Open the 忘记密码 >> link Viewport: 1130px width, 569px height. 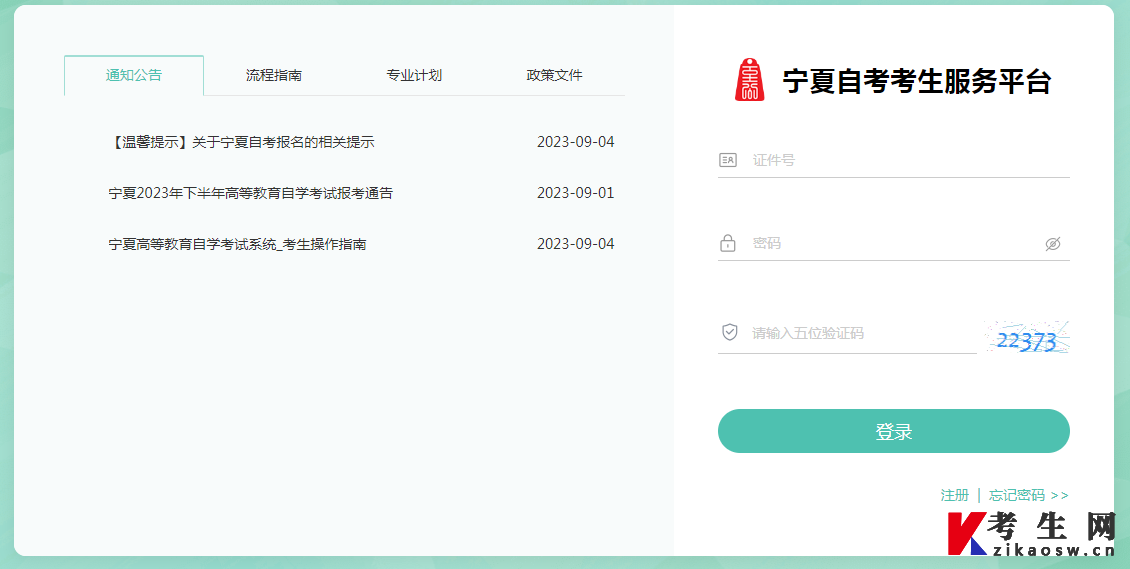coord(1029,495)
